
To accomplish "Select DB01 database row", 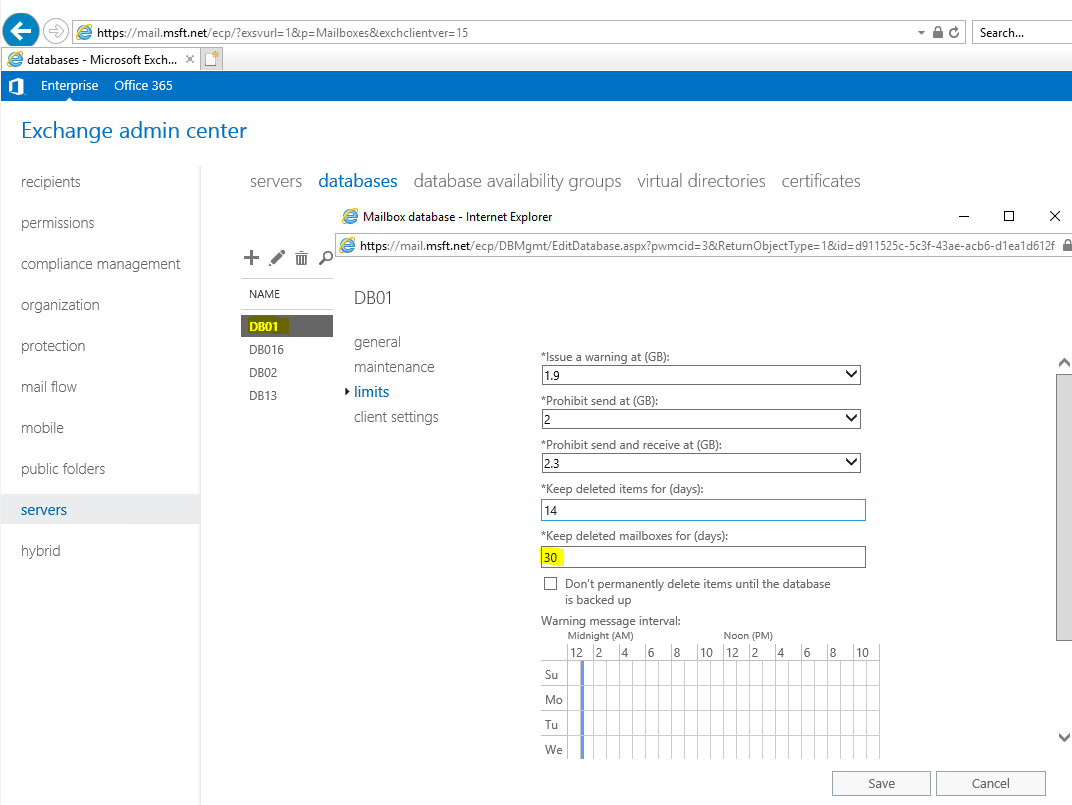I will 286,326.
